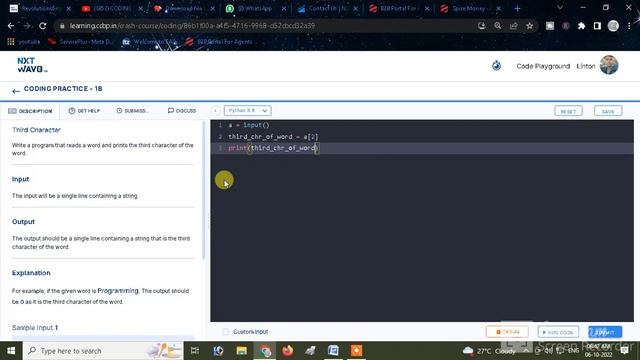This screenshot has width=640, height=360.
Task: Open the user profile picture
Action: click(609, 65)
